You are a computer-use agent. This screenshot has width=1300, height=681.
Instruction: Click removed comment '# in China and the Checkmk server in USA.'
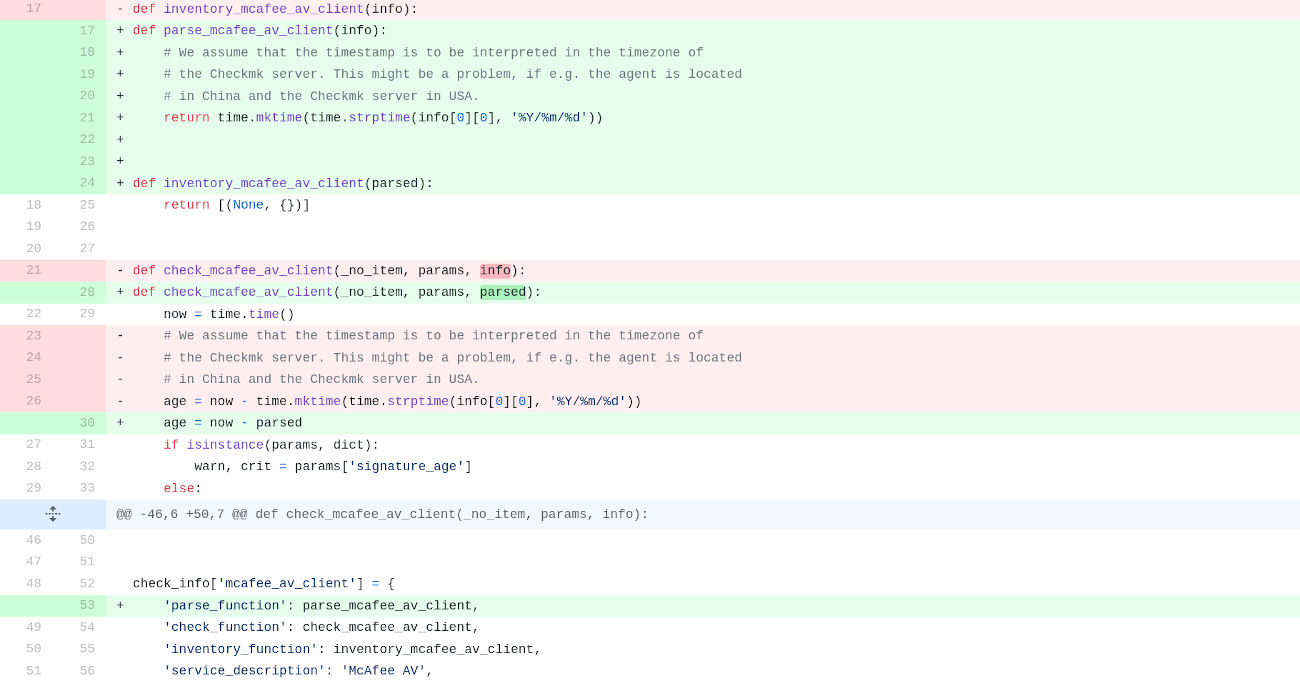(x=321, y=380)
